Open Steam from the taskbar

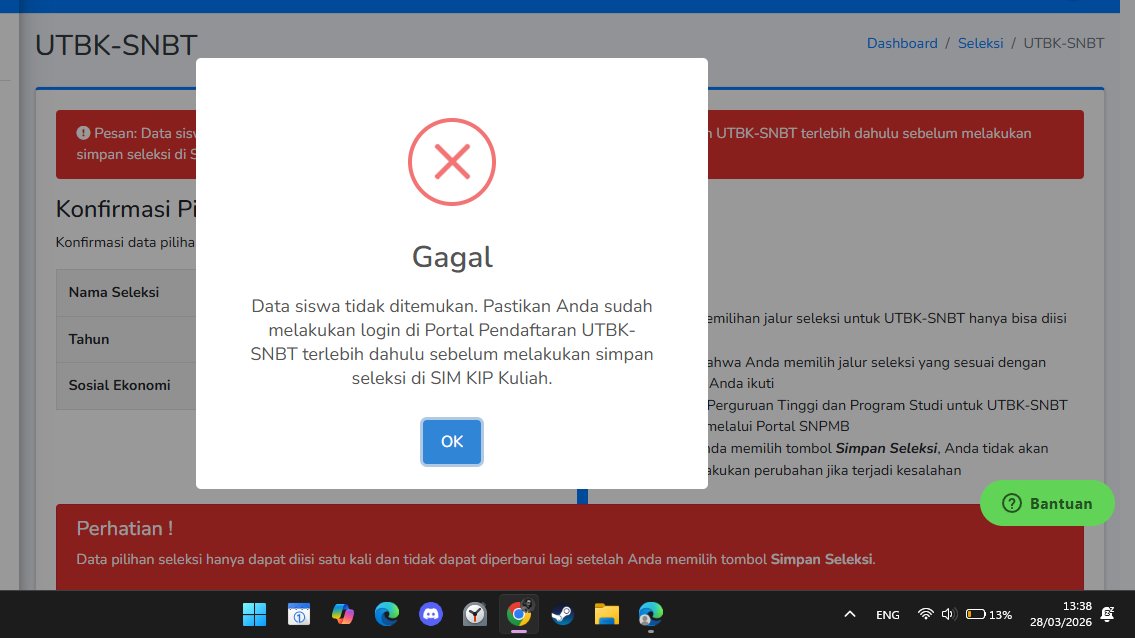(x=562, y=614)
